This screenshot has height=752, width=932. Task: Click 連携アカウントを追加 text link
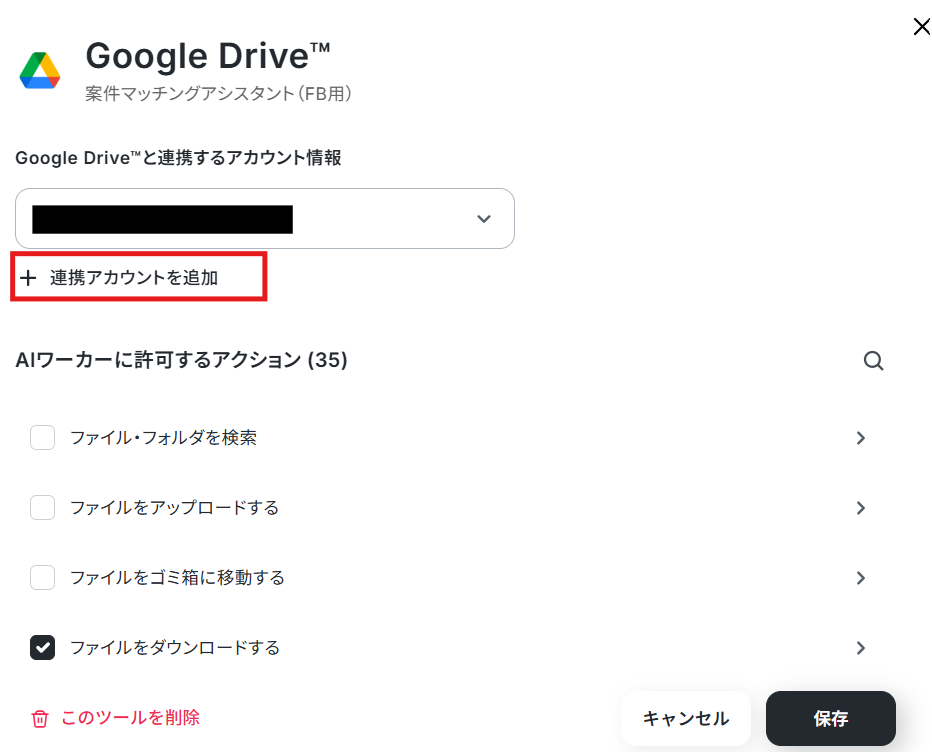pos(134,278)
